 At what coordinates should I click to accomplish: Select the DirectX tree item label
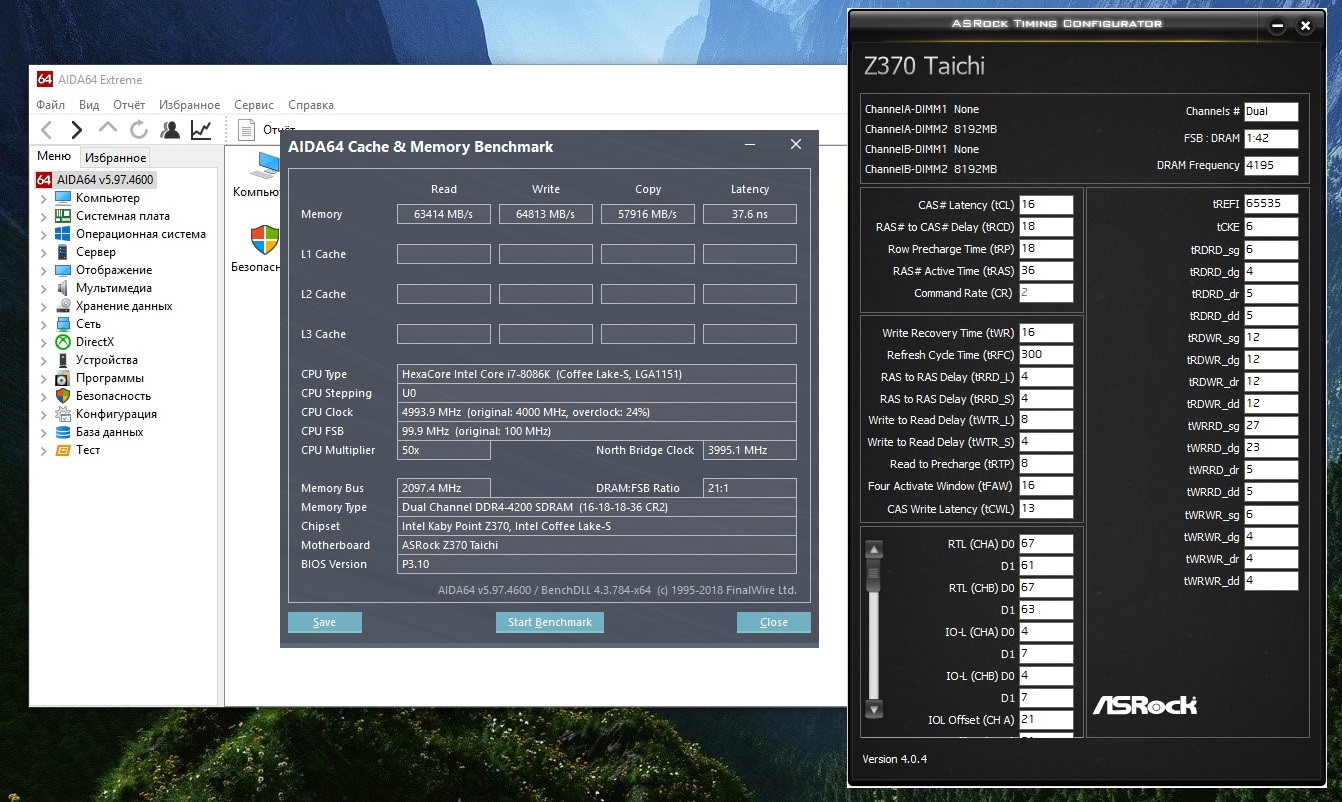point(95,342)
